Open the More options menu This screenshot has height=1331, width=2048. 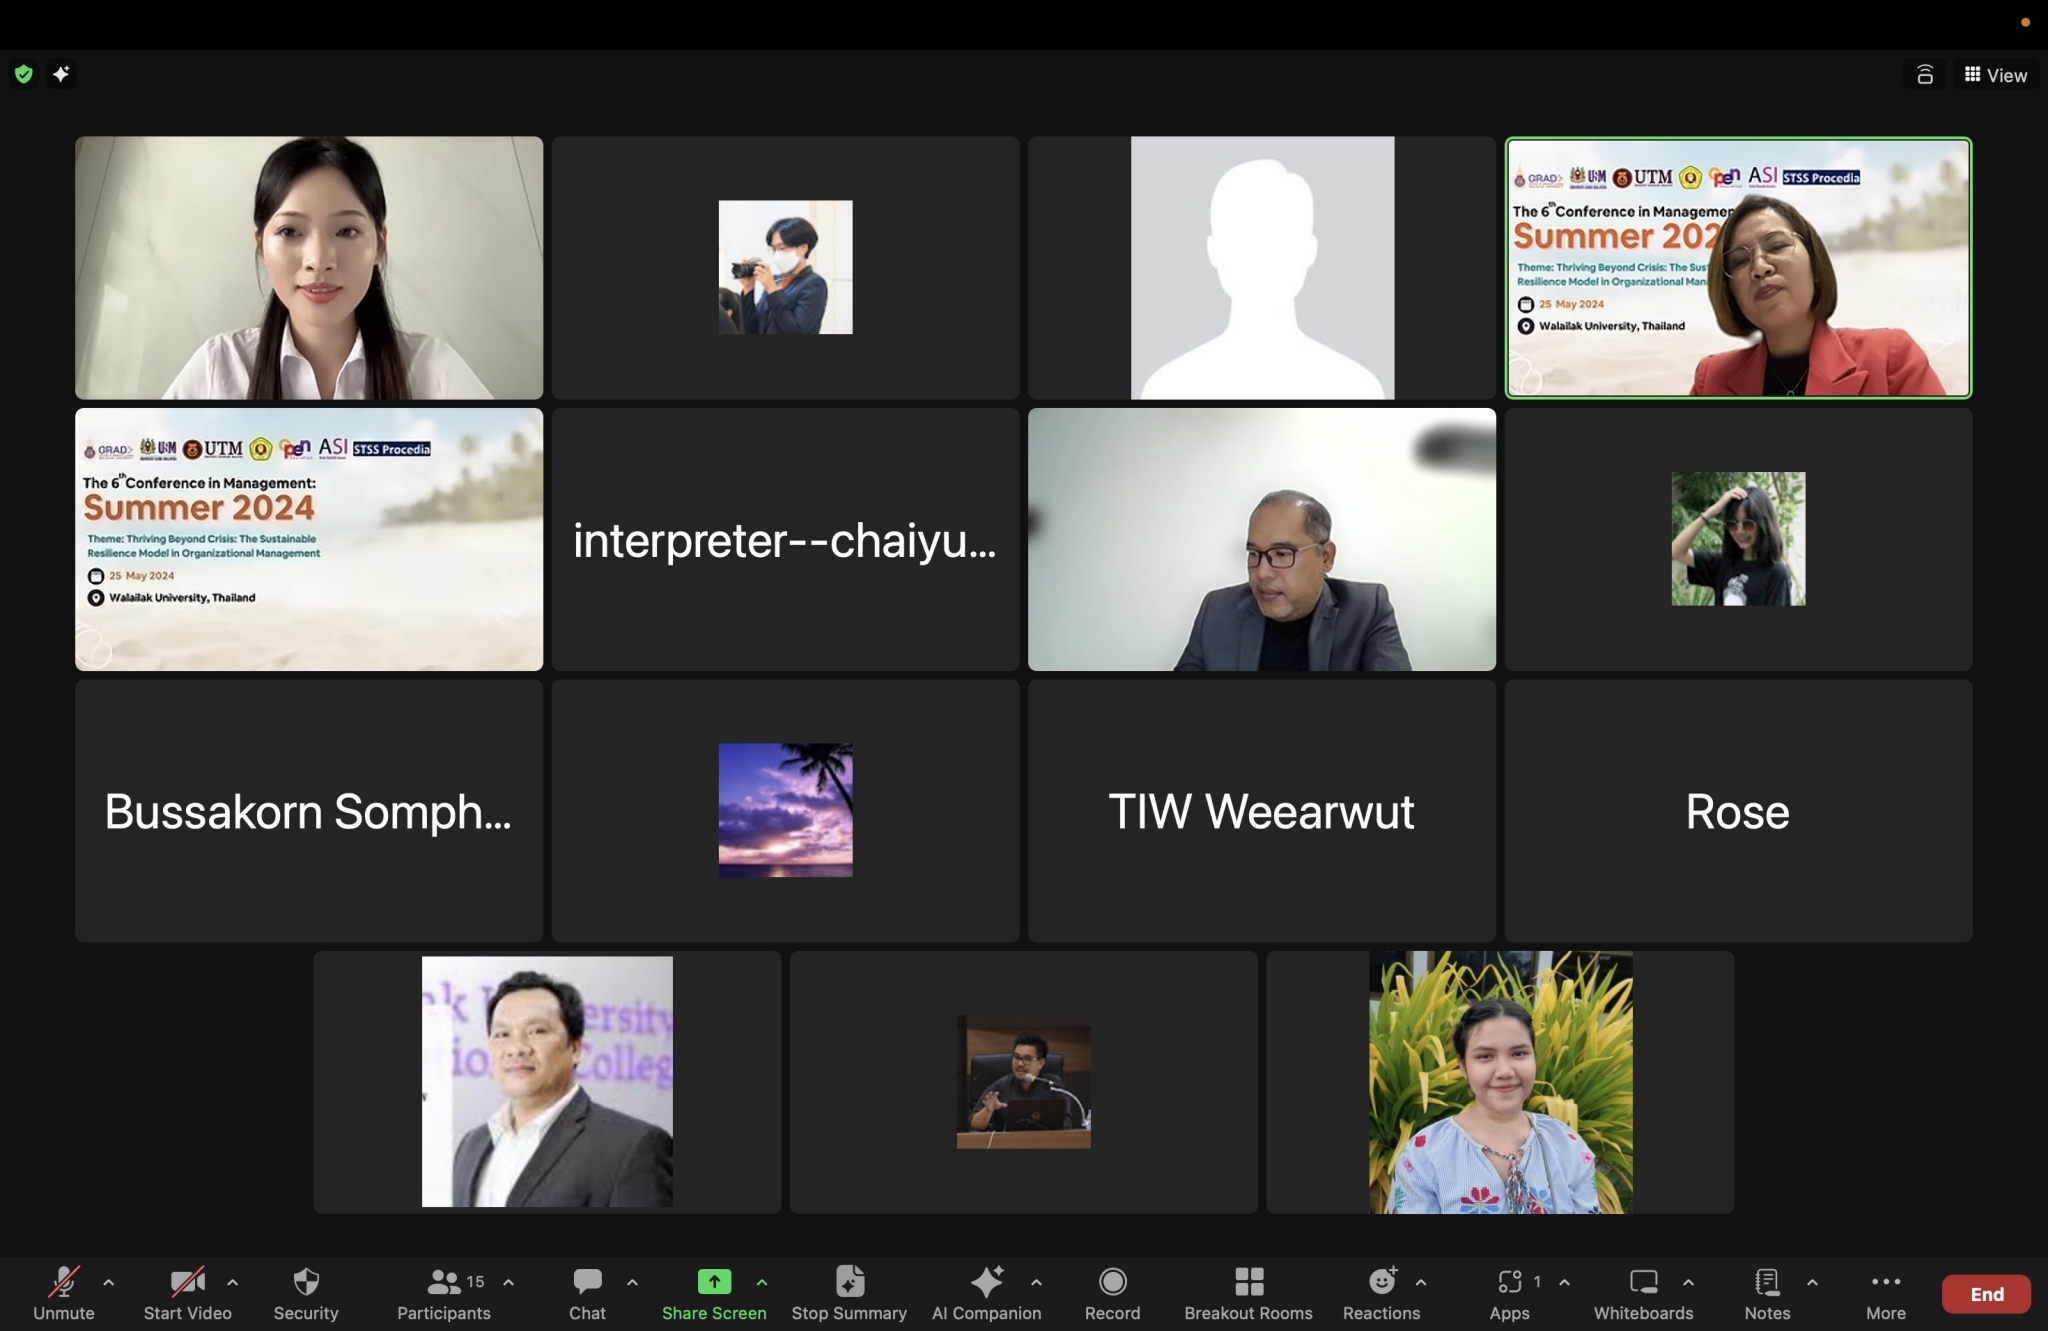click(1885, 1282)
